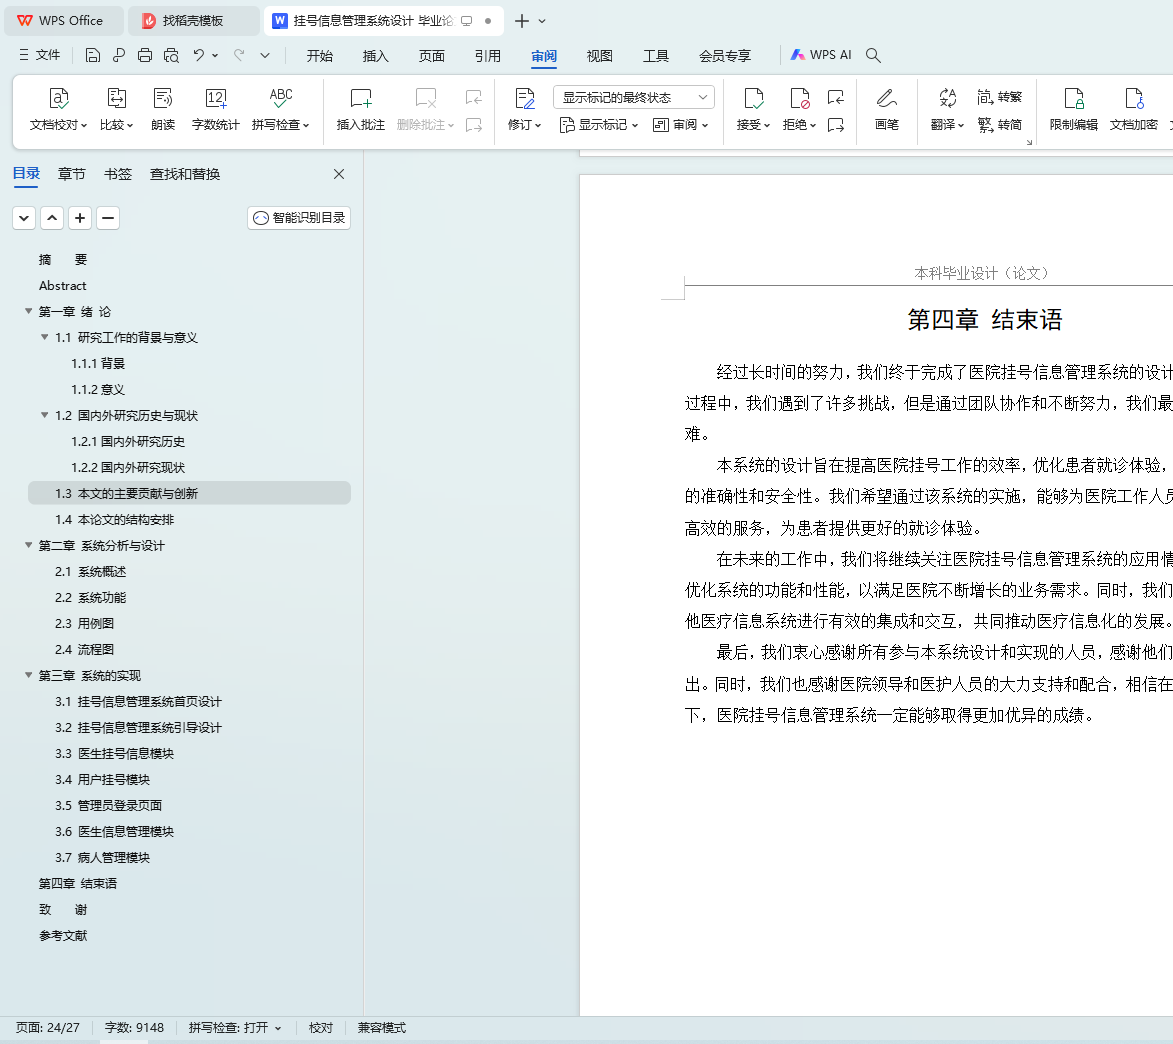
Task: Run 拼写检查 spell check
Action: pos(281,109)
